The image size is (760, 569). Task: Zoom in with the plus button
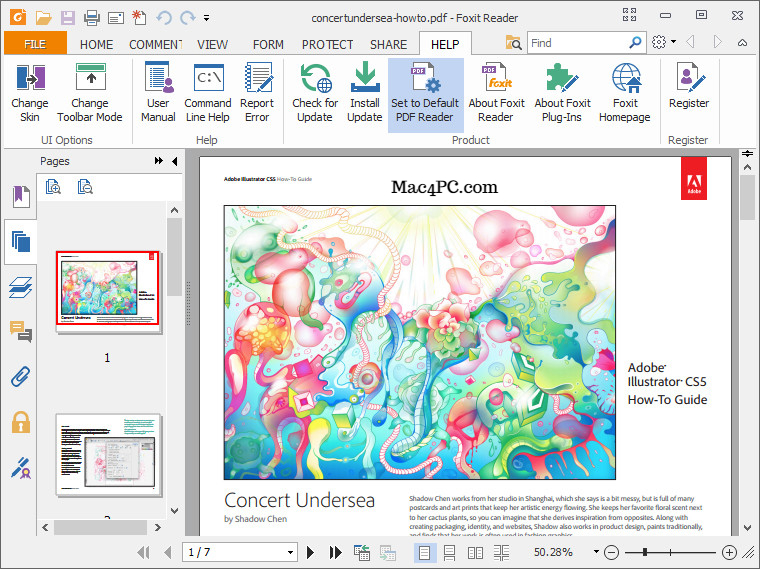point(729,552)
